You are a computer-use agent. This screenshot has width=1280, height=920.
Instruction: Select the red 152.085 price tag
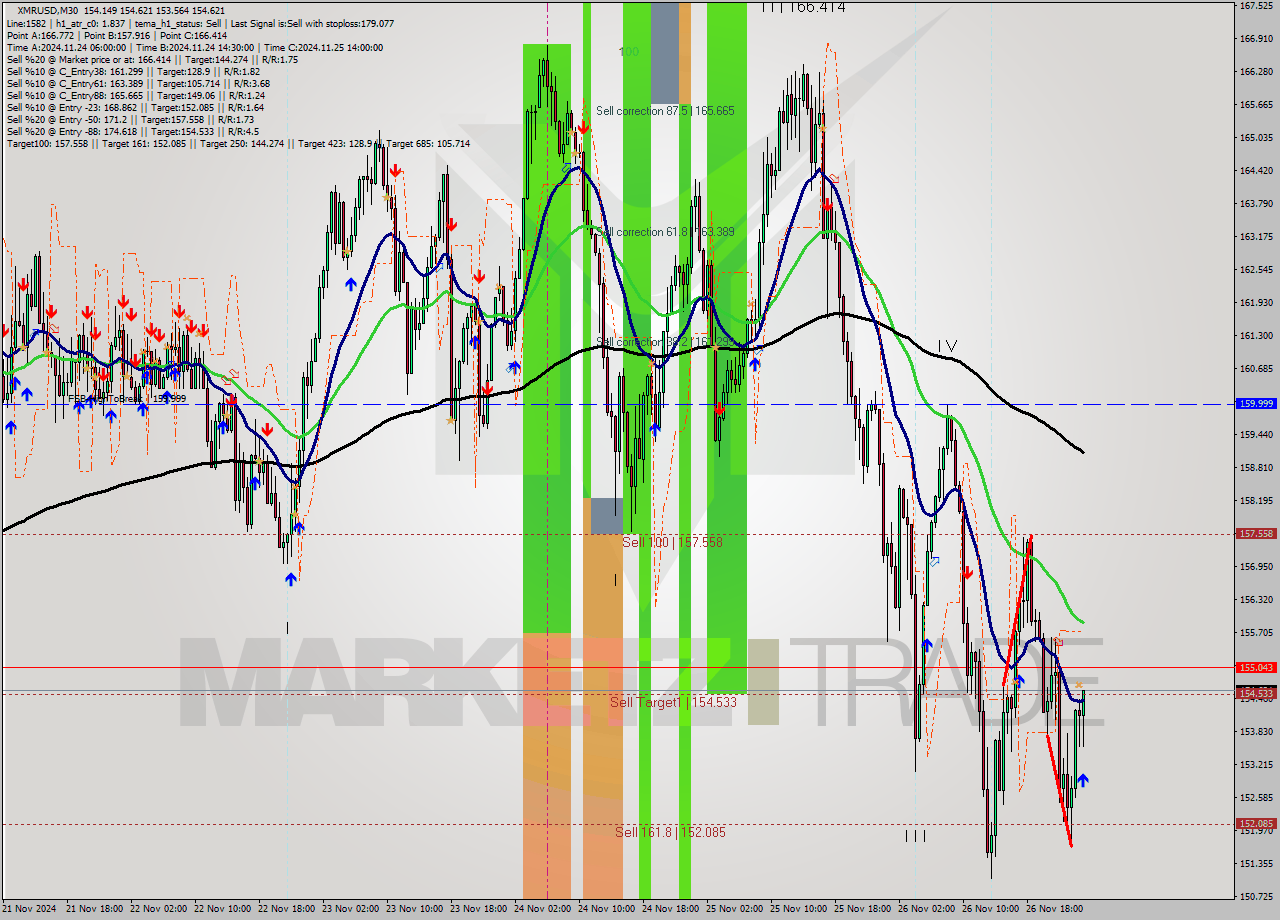click(x=1256, y=824)
